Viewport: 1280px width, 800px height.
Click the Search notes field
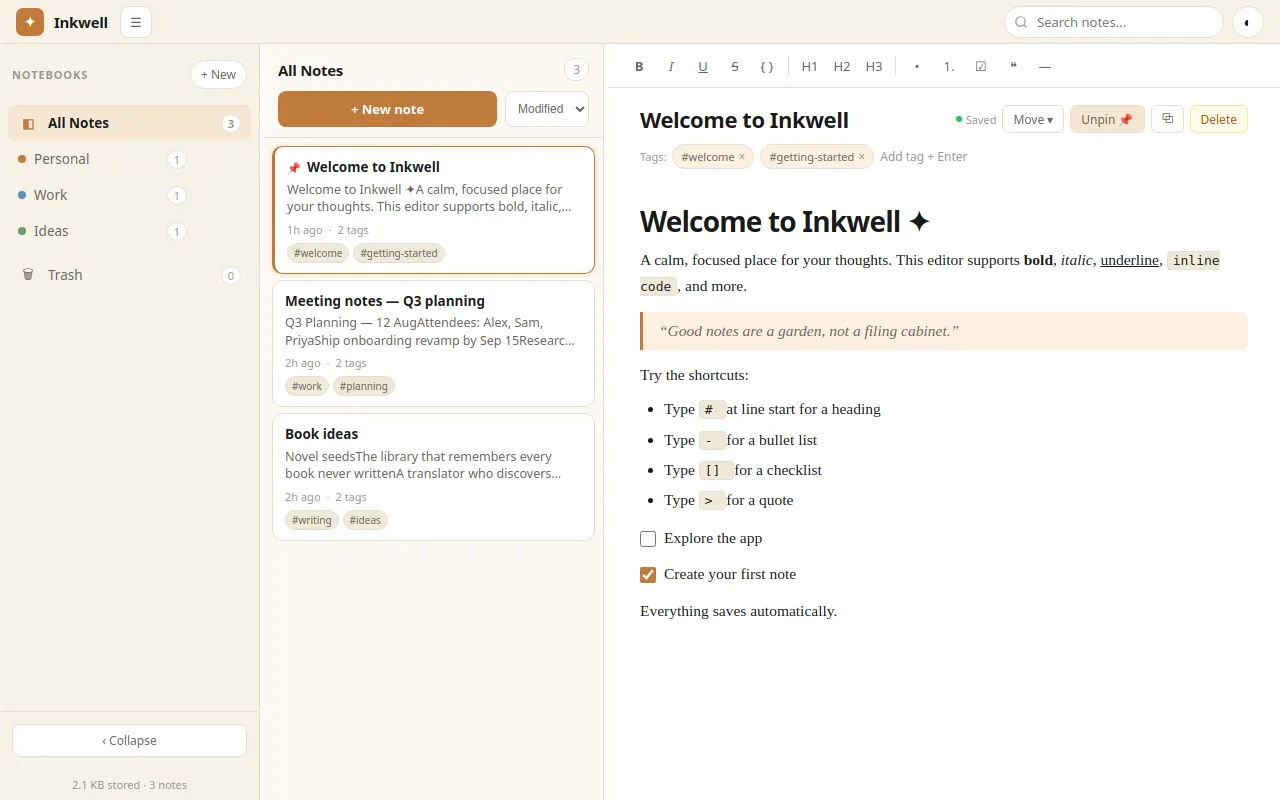coord(1113,22)
